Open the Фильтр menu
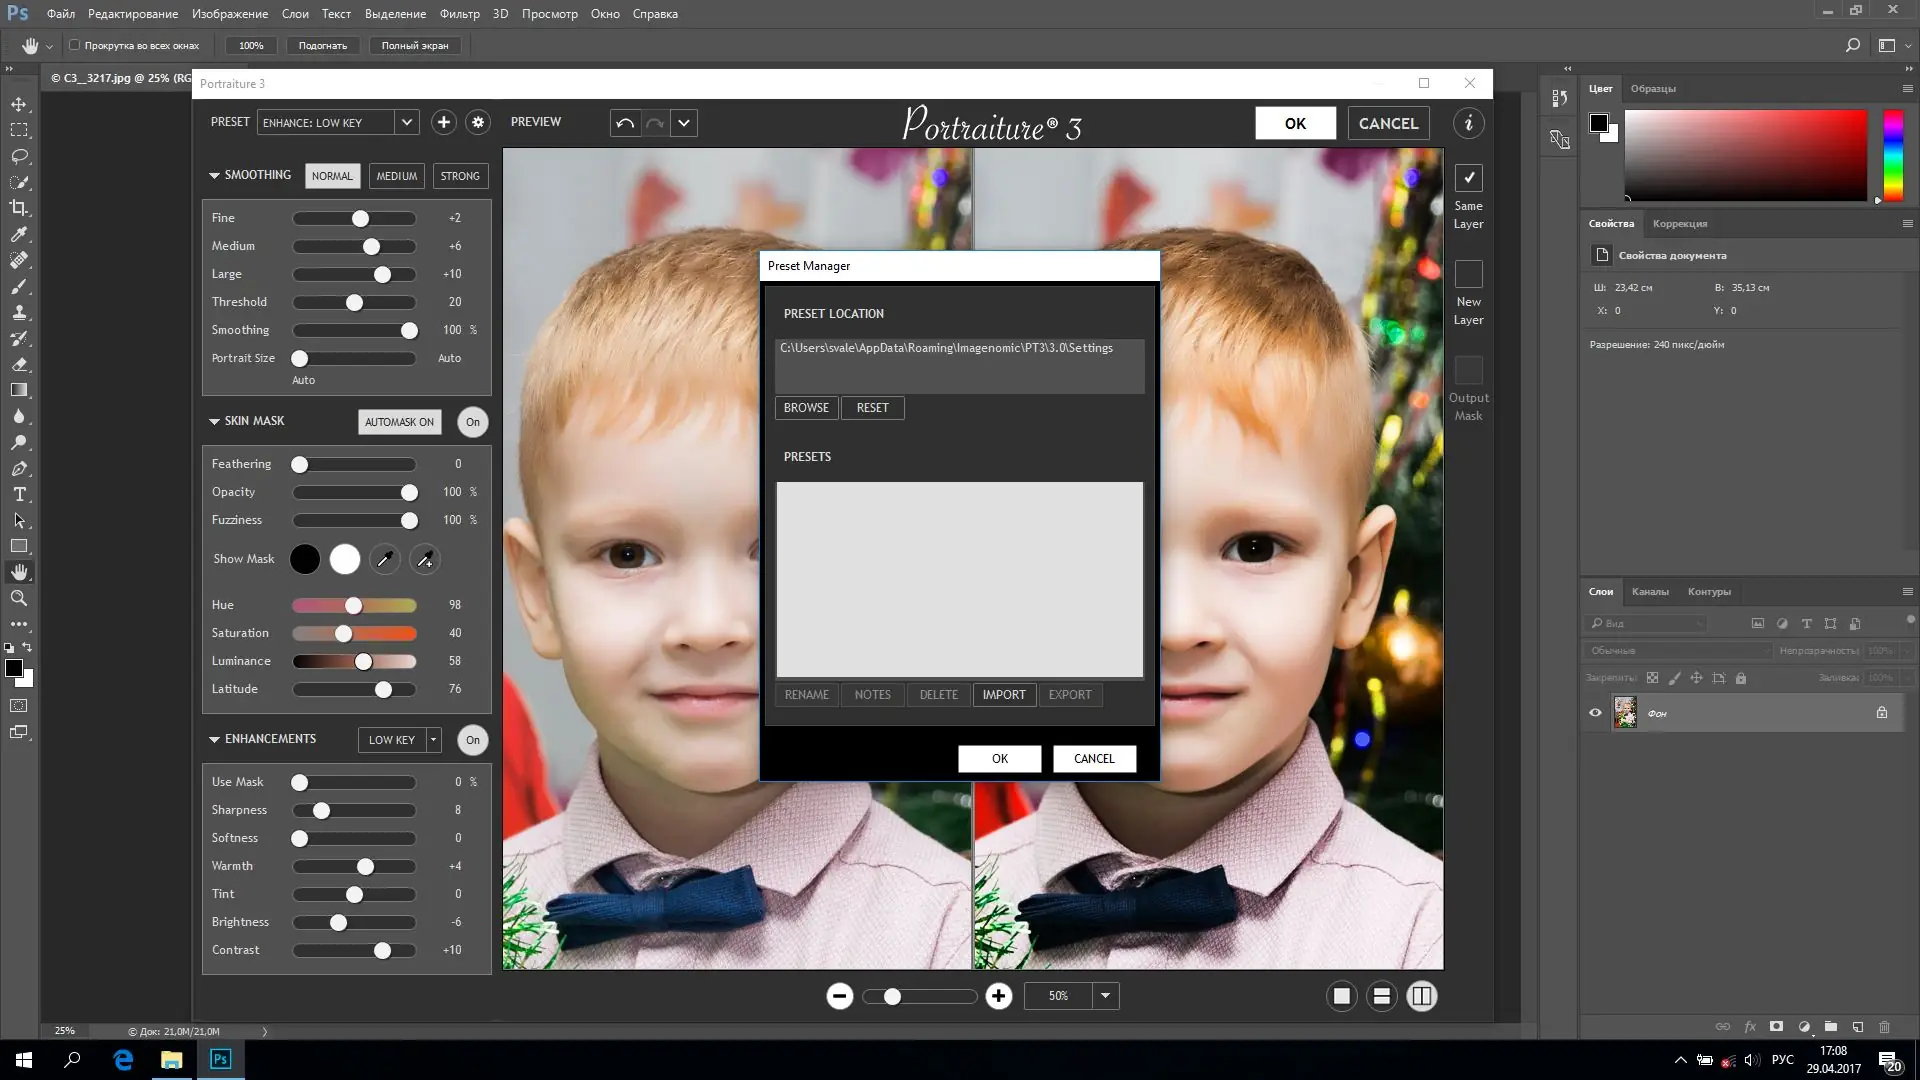Screen dimensions: 1920x1080 [x=459, y=14]
